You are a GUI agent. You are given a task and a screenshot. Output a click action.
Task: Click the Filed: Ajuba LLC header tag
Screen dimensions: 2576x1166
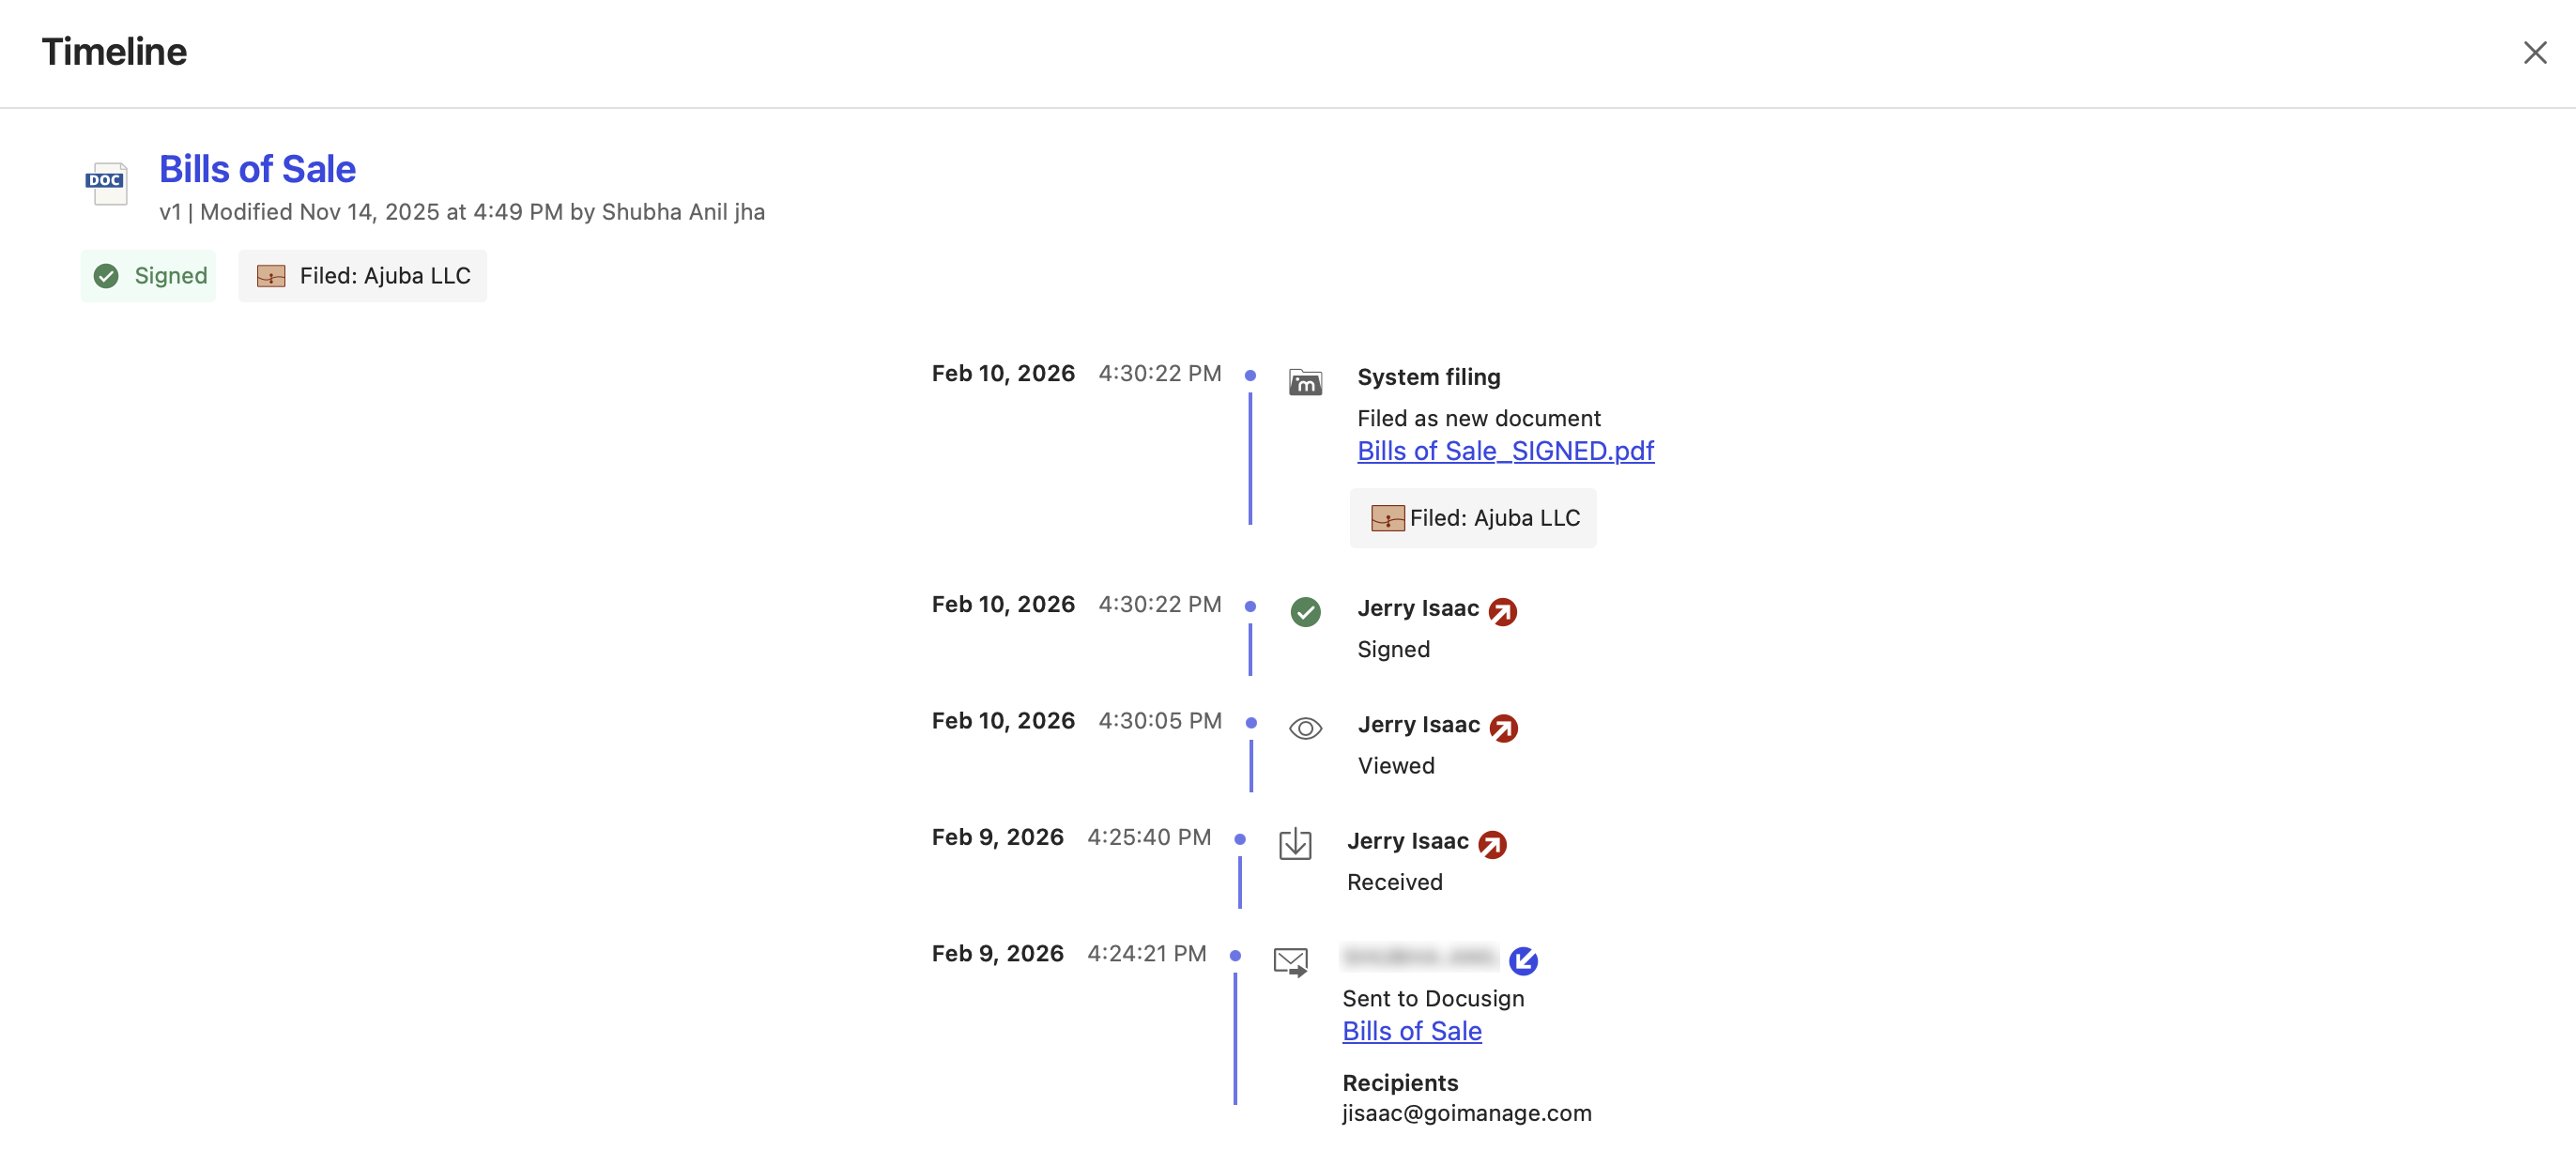[x=362, y=276]
